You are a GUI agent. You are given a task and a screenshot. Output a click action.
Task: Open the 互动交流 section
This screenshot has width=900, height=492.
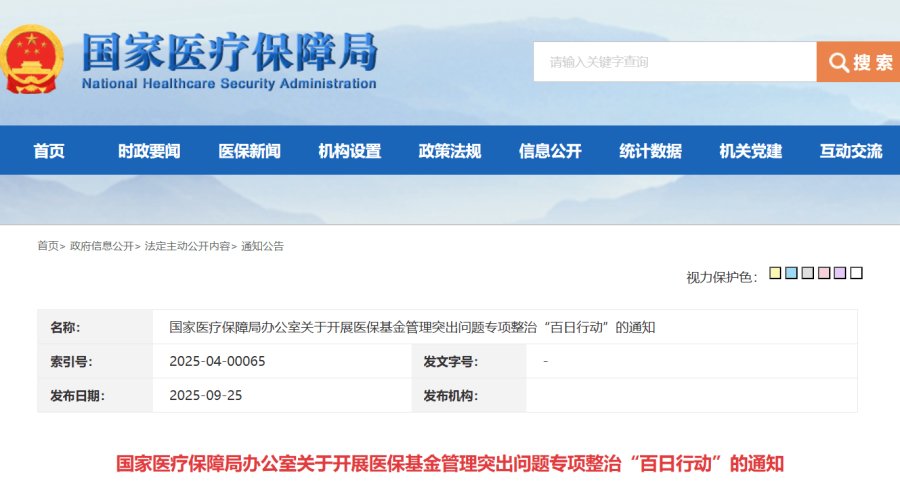coord(850,151)
